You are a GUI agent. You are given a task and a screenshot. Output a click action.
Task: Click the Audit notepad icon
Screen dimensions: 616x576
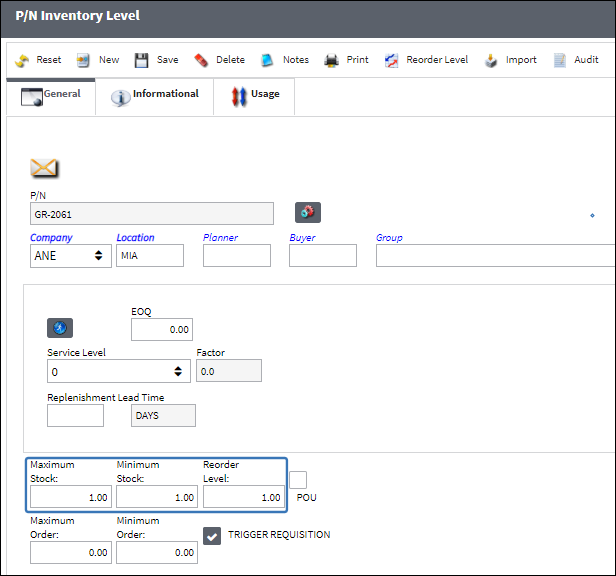point(559,61)
